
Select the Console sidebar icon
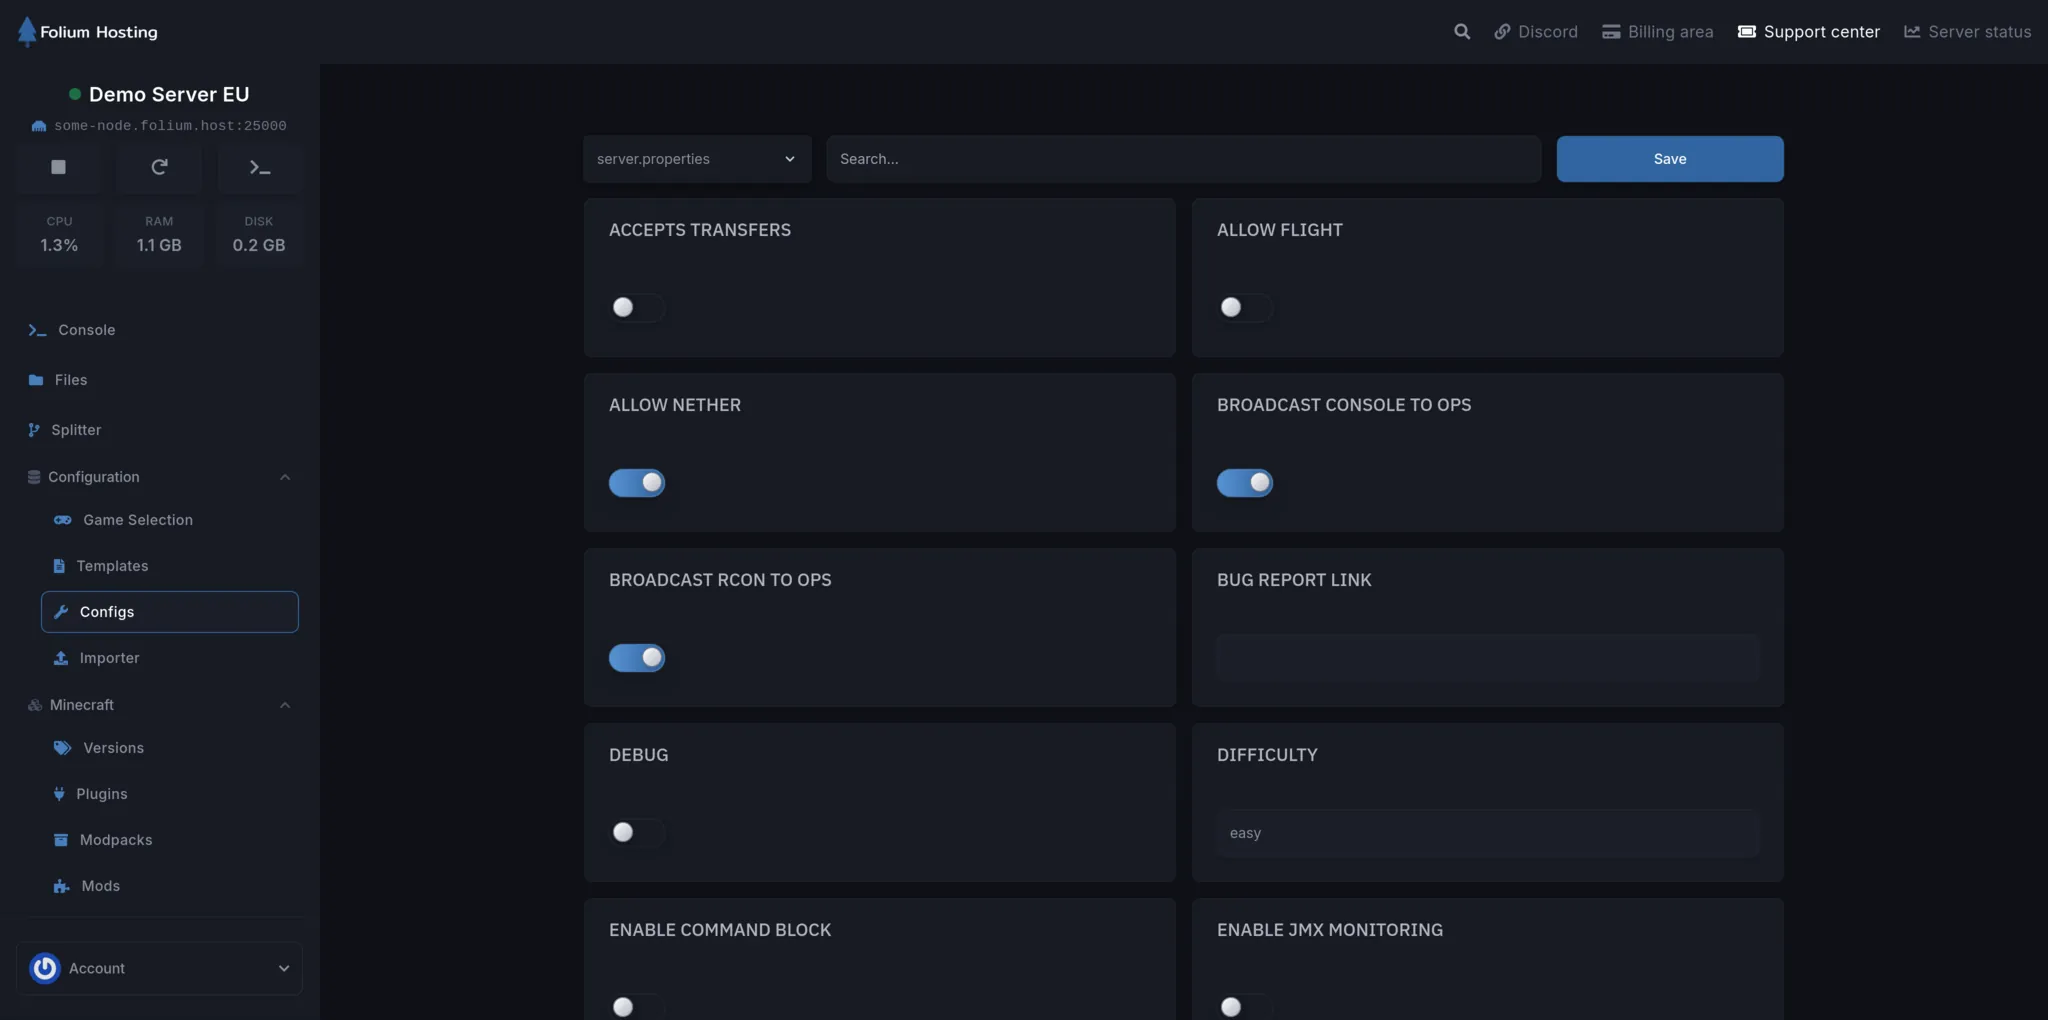[36, 330]
